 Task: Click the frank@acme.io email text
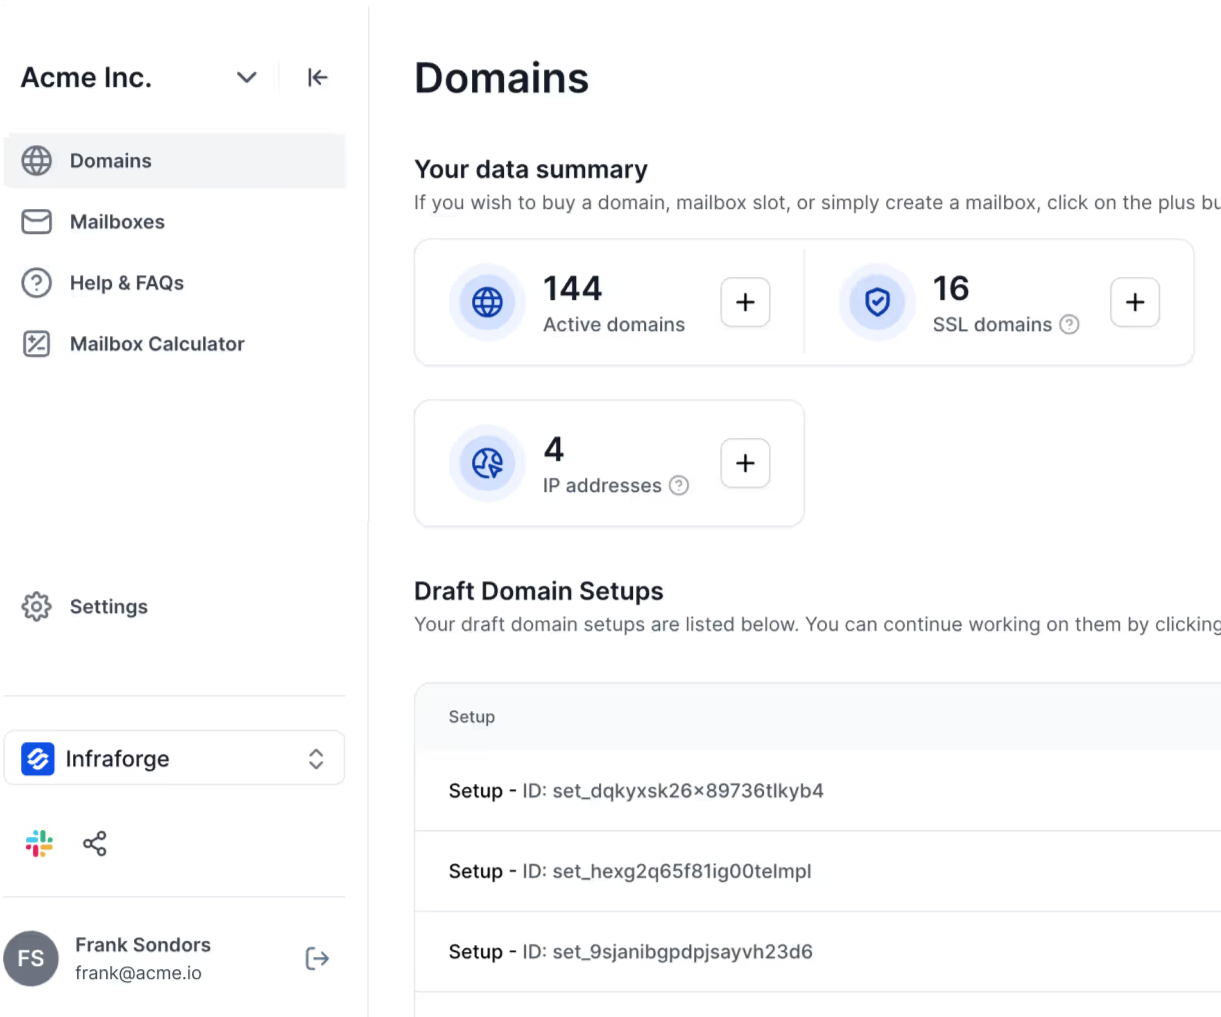pyautogui.click(x=138, y=973)
